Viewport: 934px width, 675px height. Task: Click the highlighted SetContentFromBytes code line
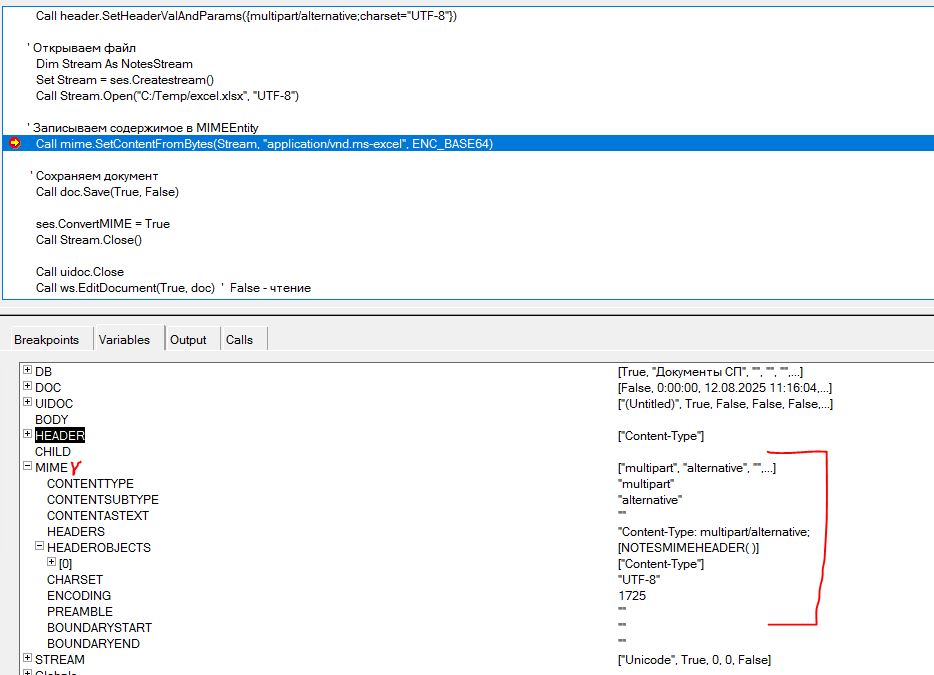[x=264, y=144]
